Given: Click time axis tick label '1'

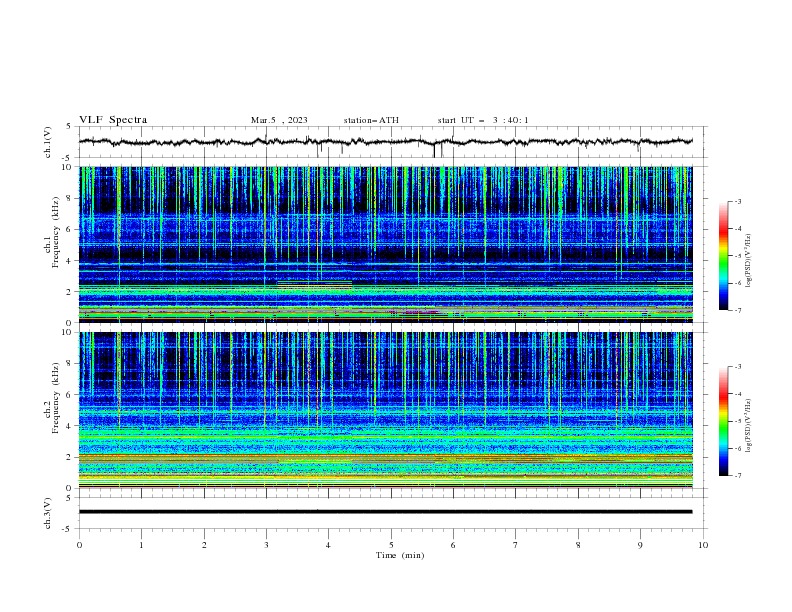Looking at the screenshot, I should [141, 545].
